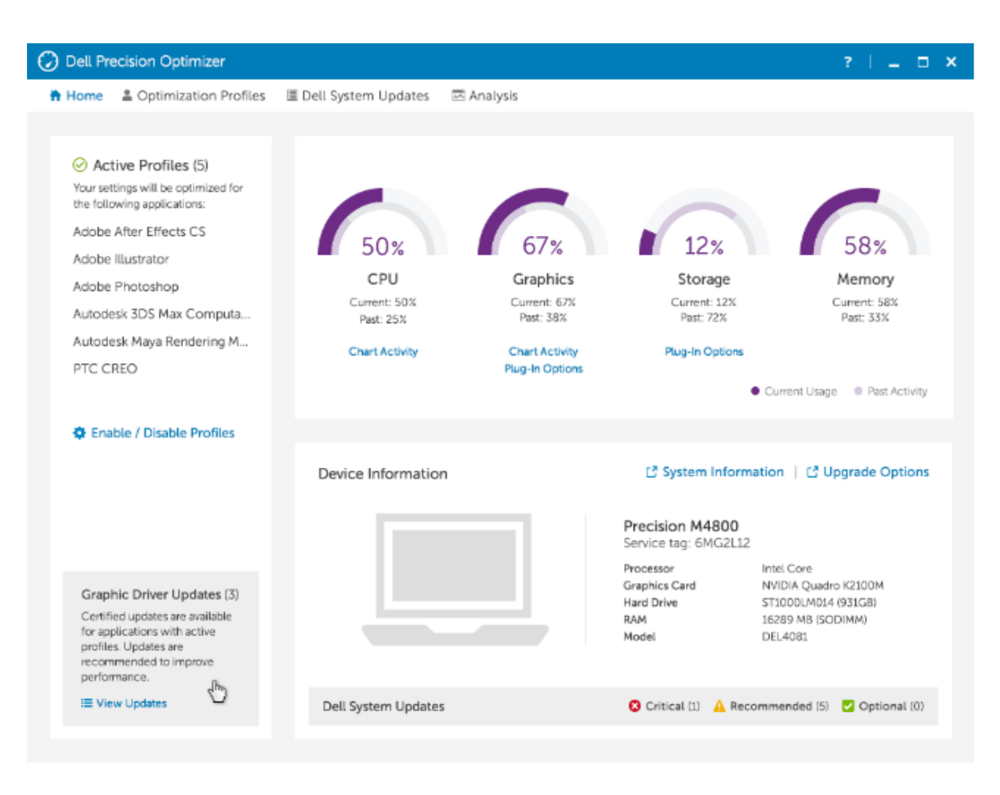Click the list icon beside View Updates
This screenshot has height=795, width=1000.
(x=87, y=703)
